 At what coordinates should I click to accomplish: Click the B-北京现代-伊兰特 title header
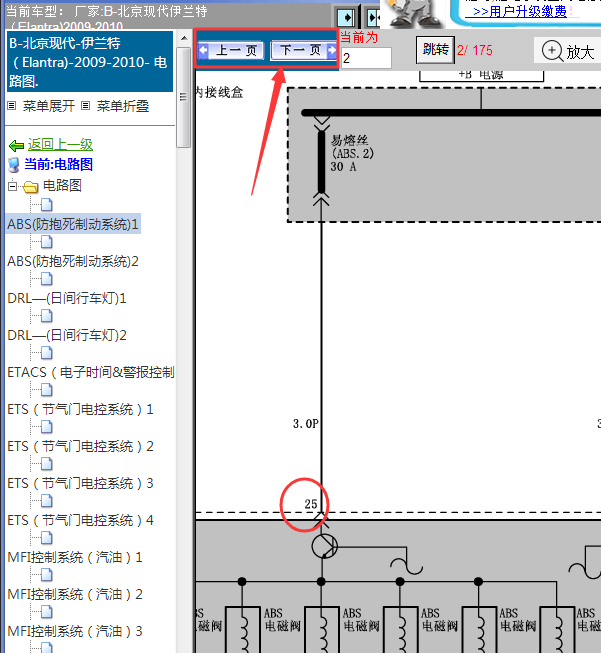point(90,62)
